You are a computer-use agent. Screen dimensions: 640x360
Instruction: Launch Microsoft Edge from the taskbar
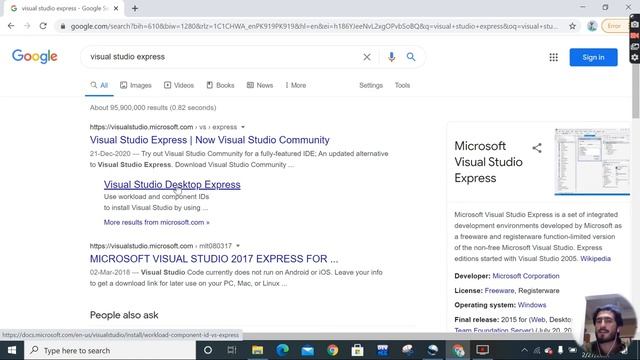point(282,350)
